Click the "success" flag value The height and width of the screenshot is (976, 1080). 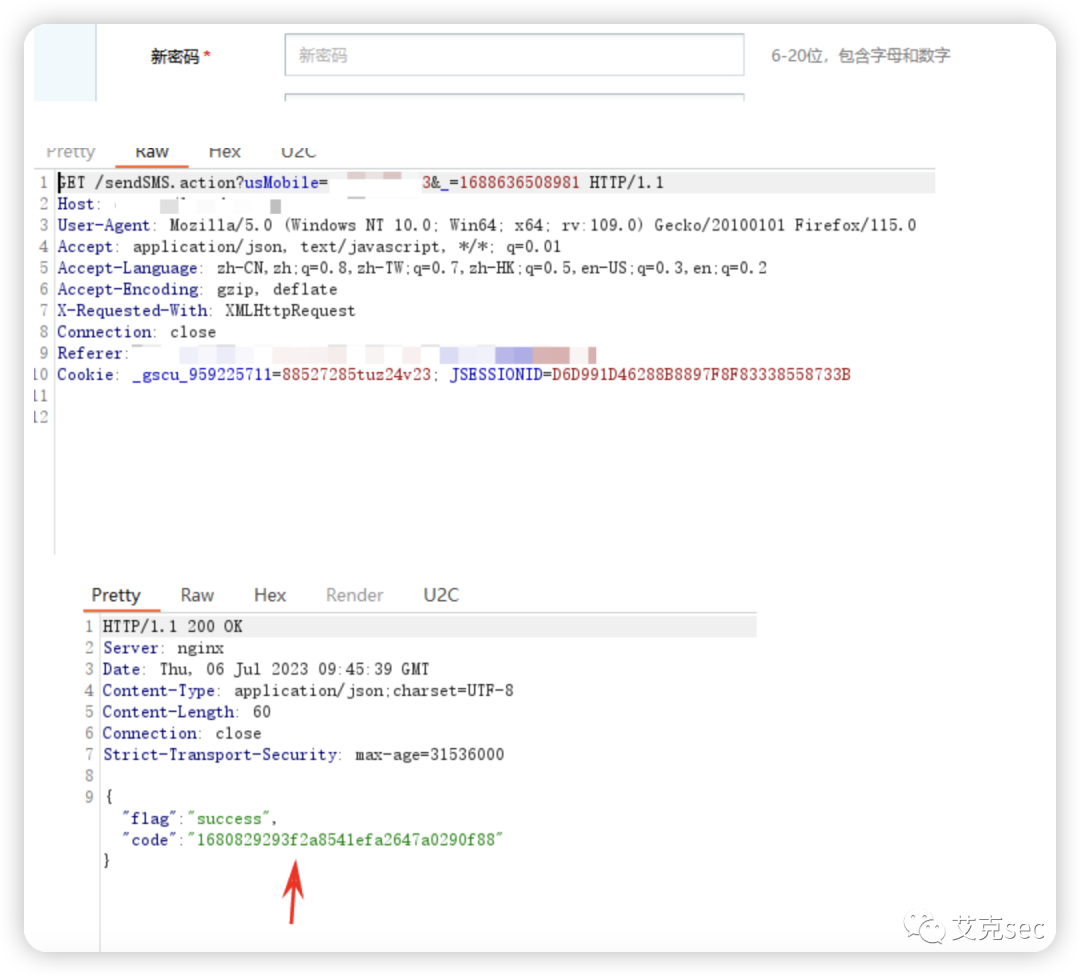click(x=229, y=819)
